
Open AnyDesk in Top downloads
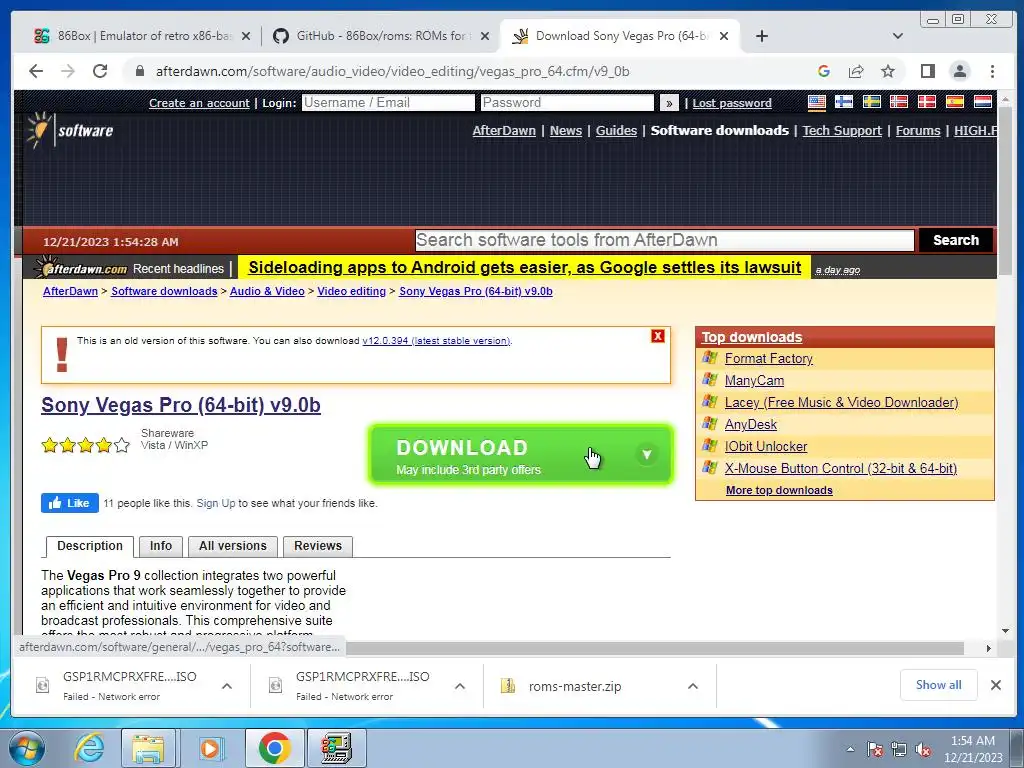[x=751, y=424]
